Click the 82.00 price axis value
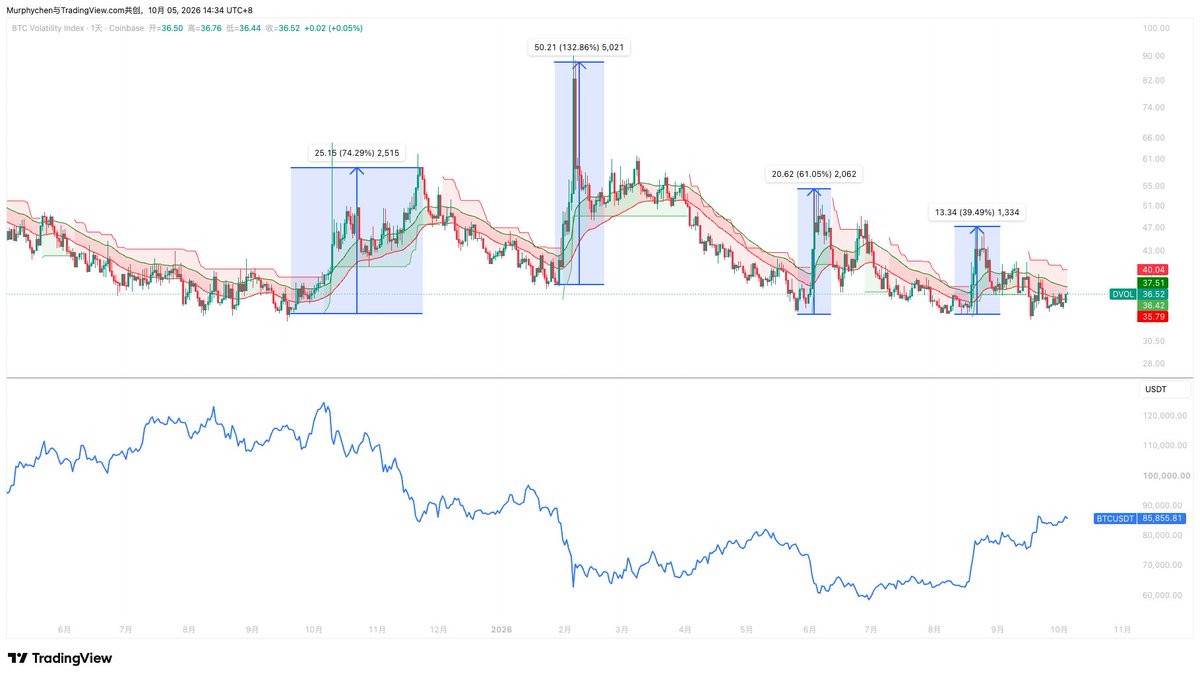This screenshot has width=1200, height=678. point(1154,80)
